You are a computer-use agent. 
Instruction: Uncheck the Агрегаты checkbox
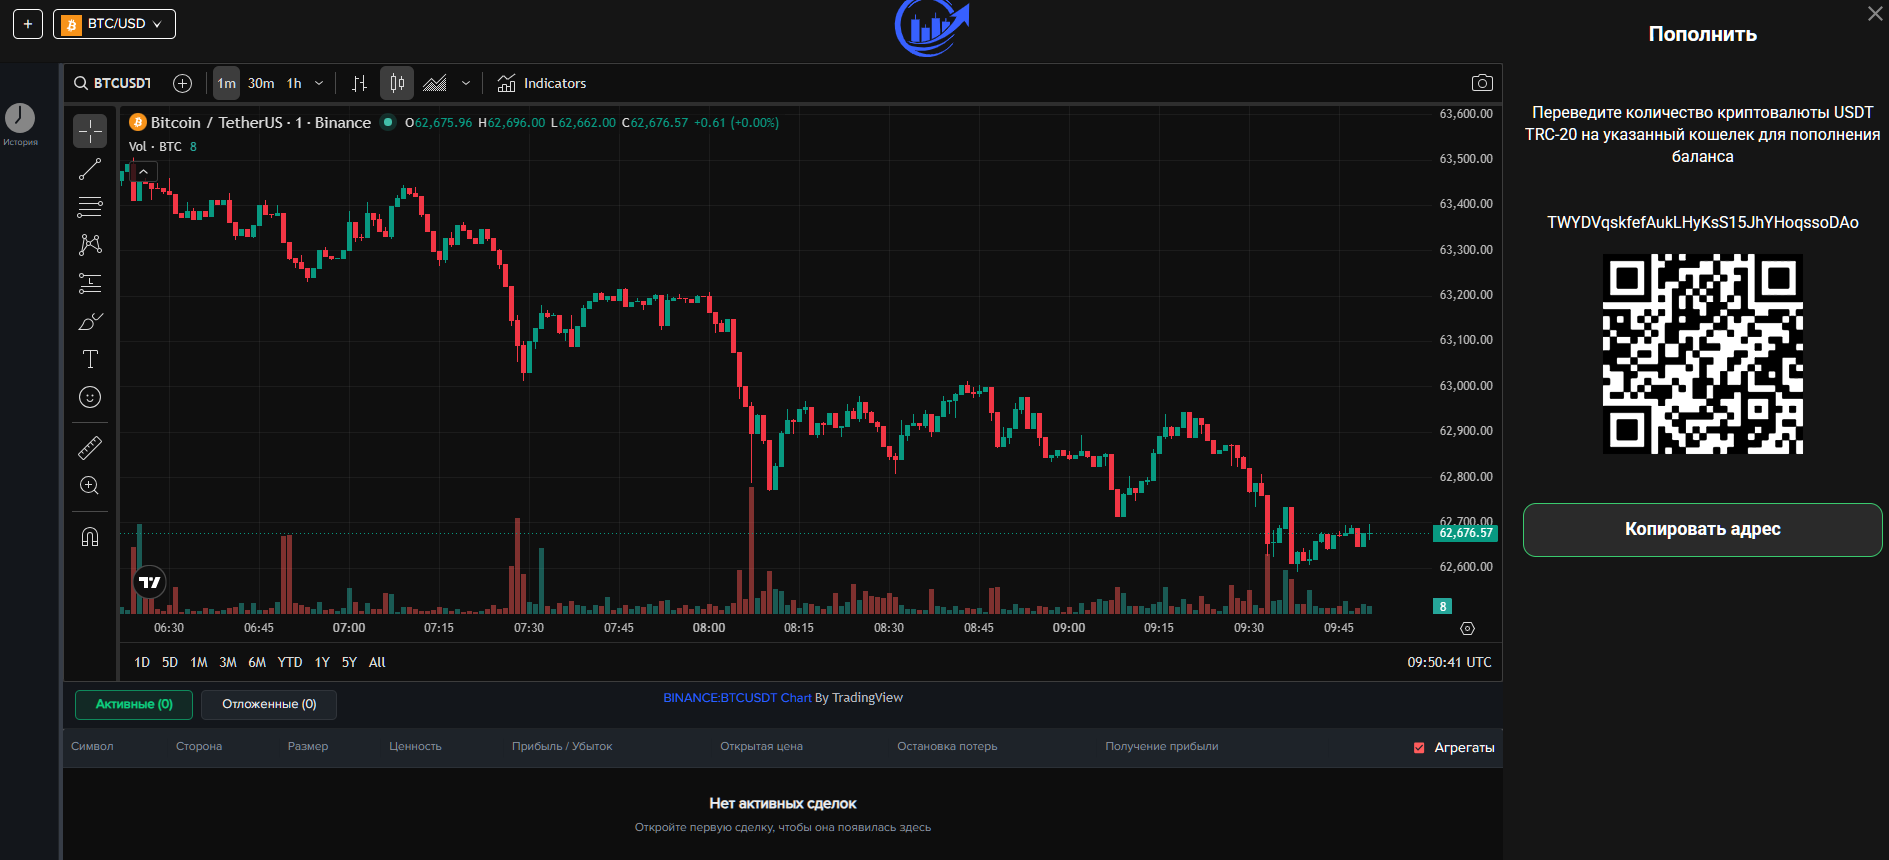point(1419,748)
